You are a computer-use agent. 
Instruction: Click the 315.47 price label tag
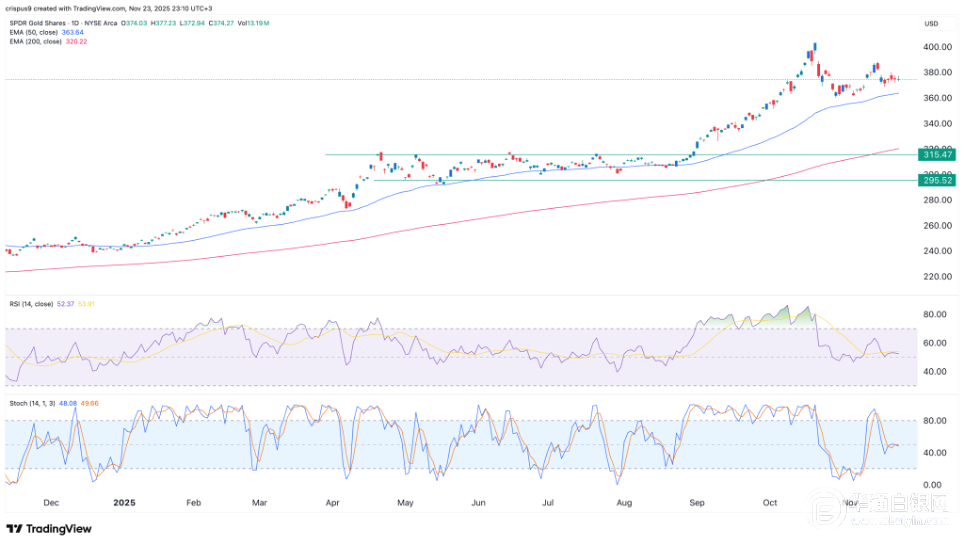click(936, 155)
